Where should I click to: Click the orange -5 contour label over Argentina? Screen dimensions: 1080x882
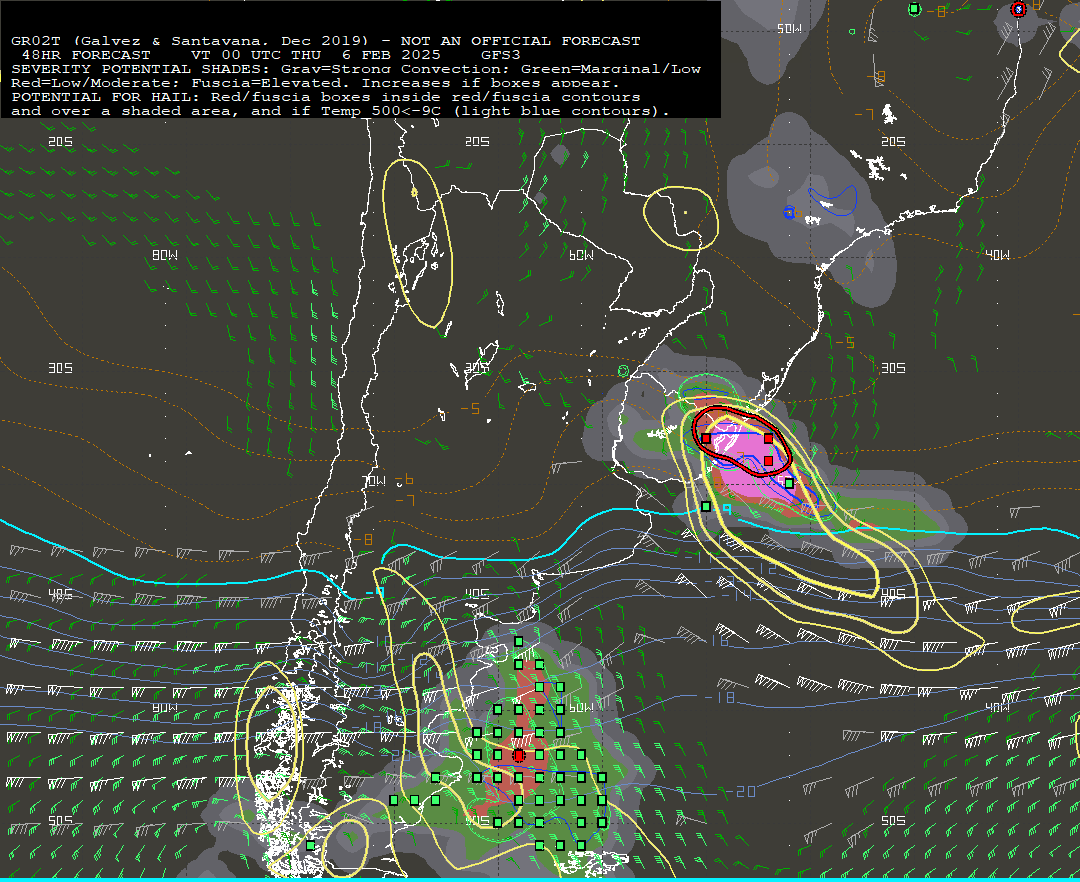tap(470, 409)
